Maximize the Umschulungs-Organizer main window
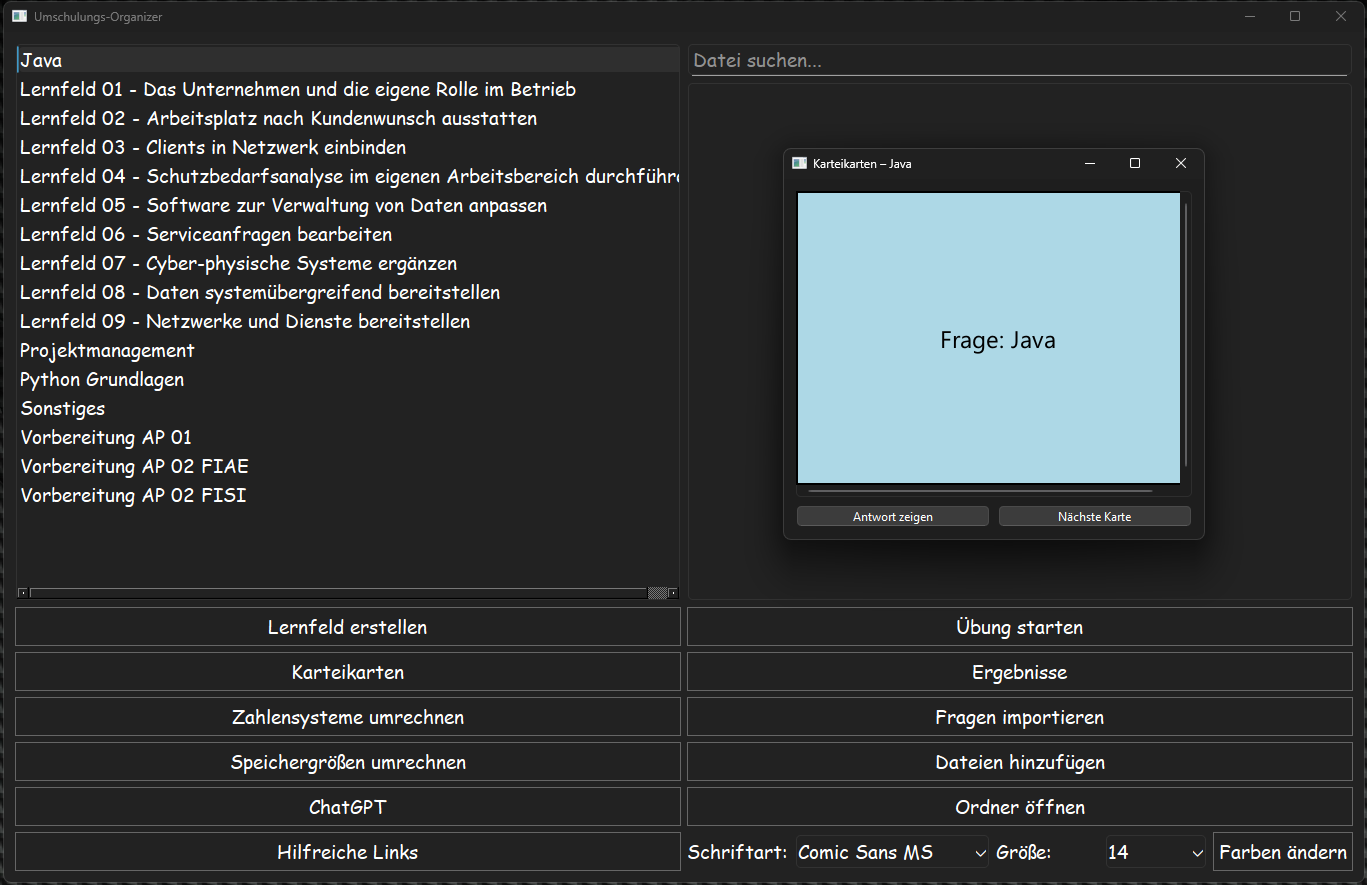The image size is (1367, 885). 1295,17
